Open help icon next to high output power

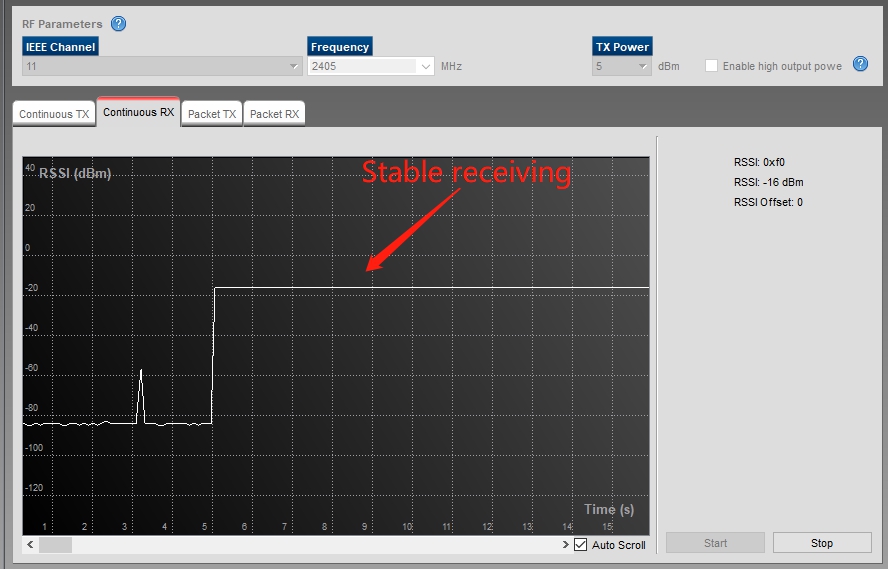coord(860,65)
